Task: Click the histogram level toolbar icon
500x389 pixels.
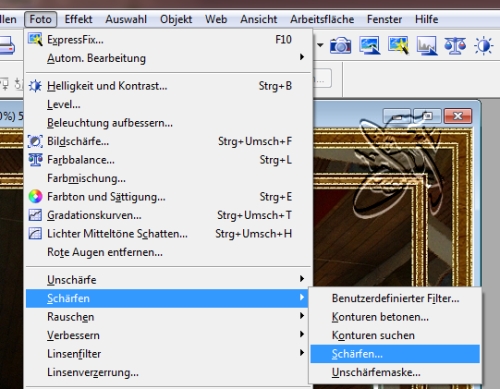Action: [427, 45]
